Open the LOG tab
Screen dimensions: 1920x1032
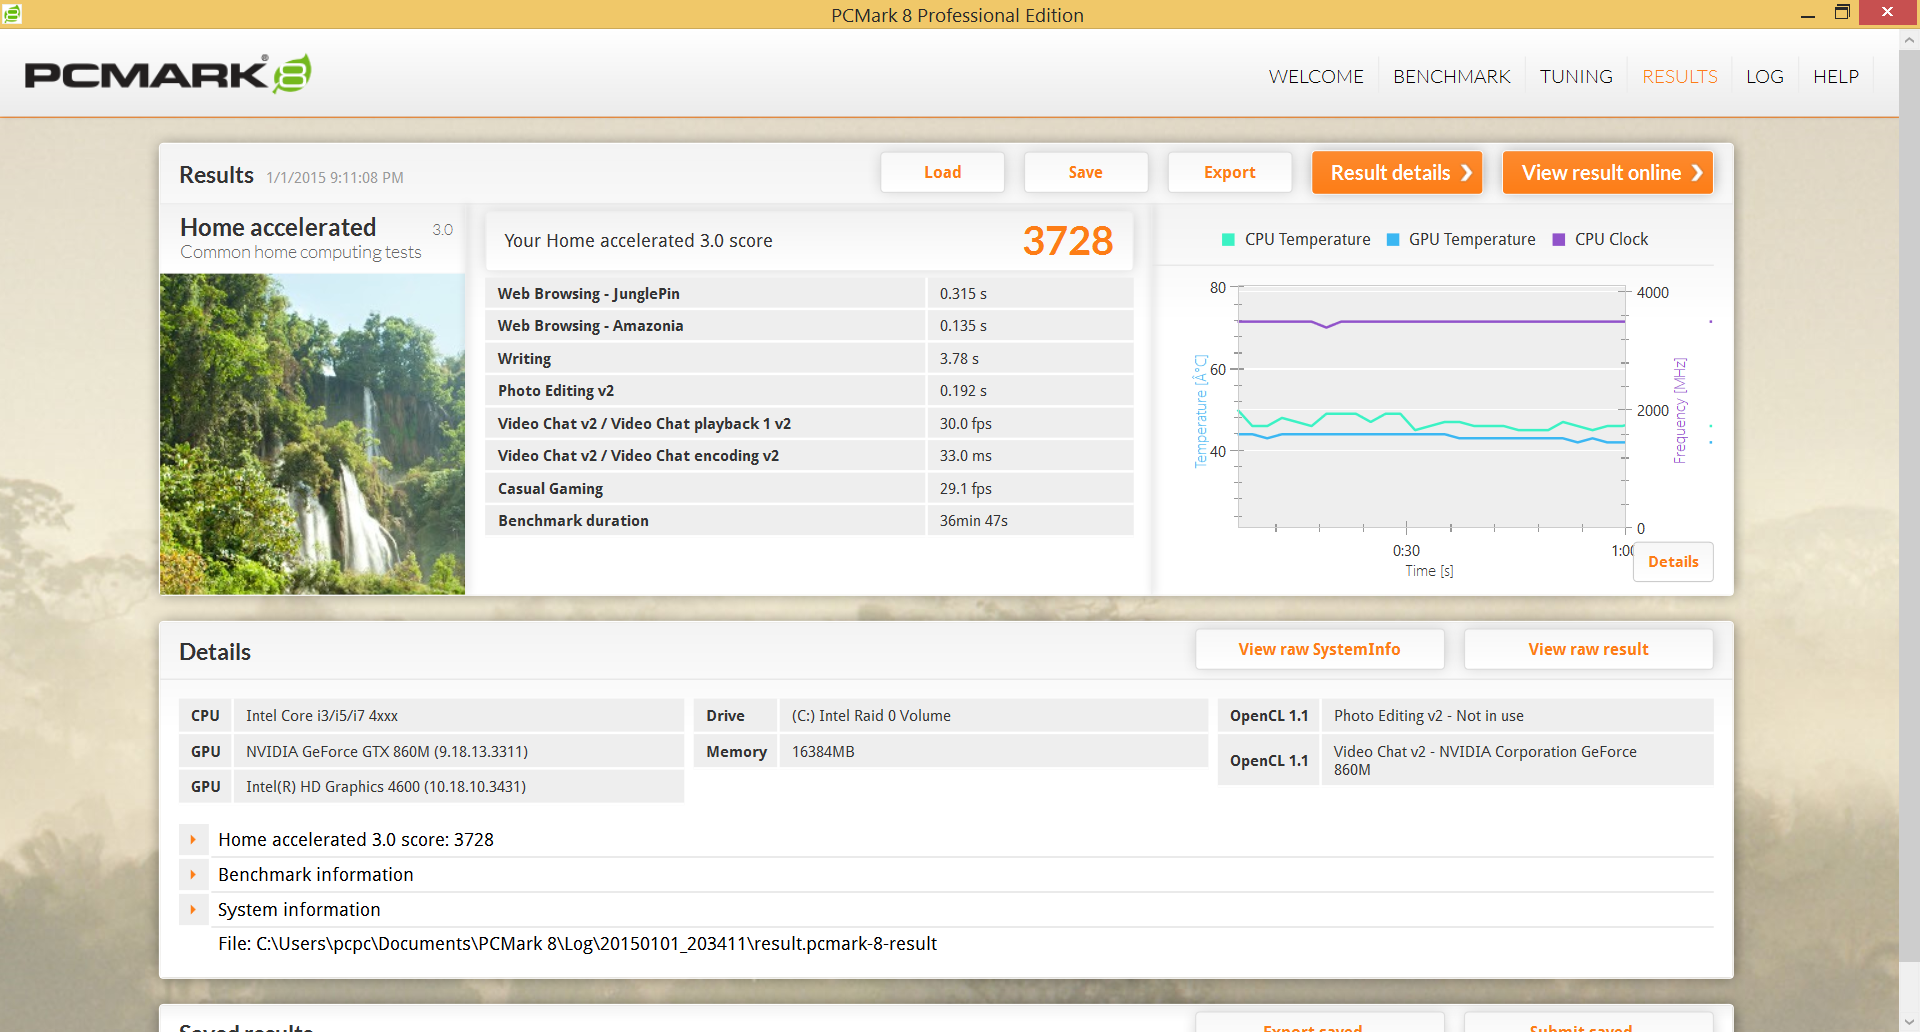(1765, 77)
